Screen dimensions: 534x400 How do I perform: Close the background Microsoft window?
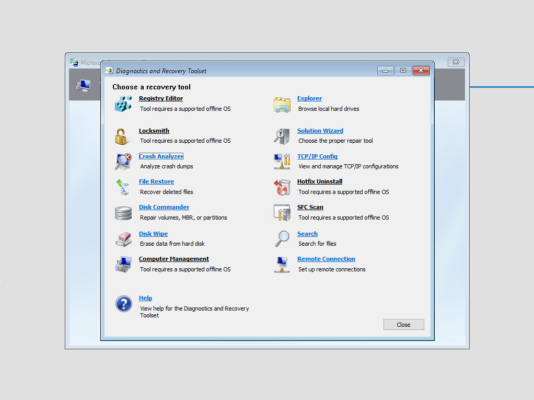[456, 62]
